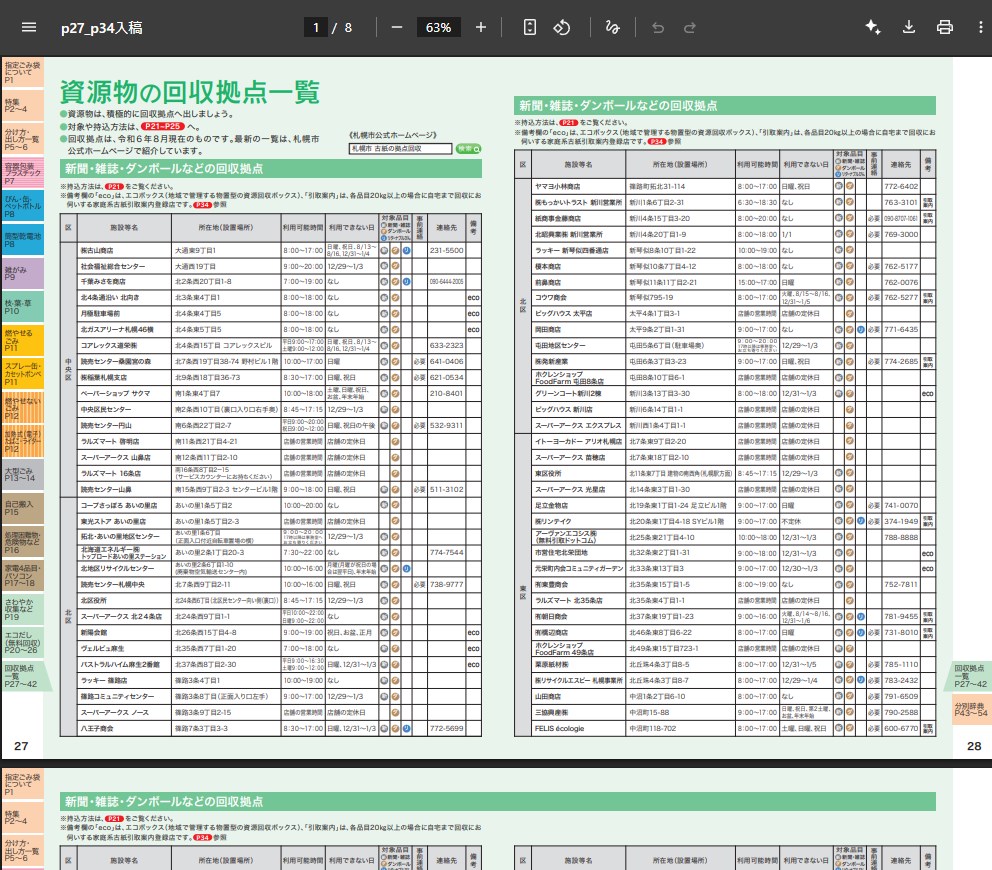Select the draw annotation tool
Screen dimensions: 992x870
(x=612, y=27)
